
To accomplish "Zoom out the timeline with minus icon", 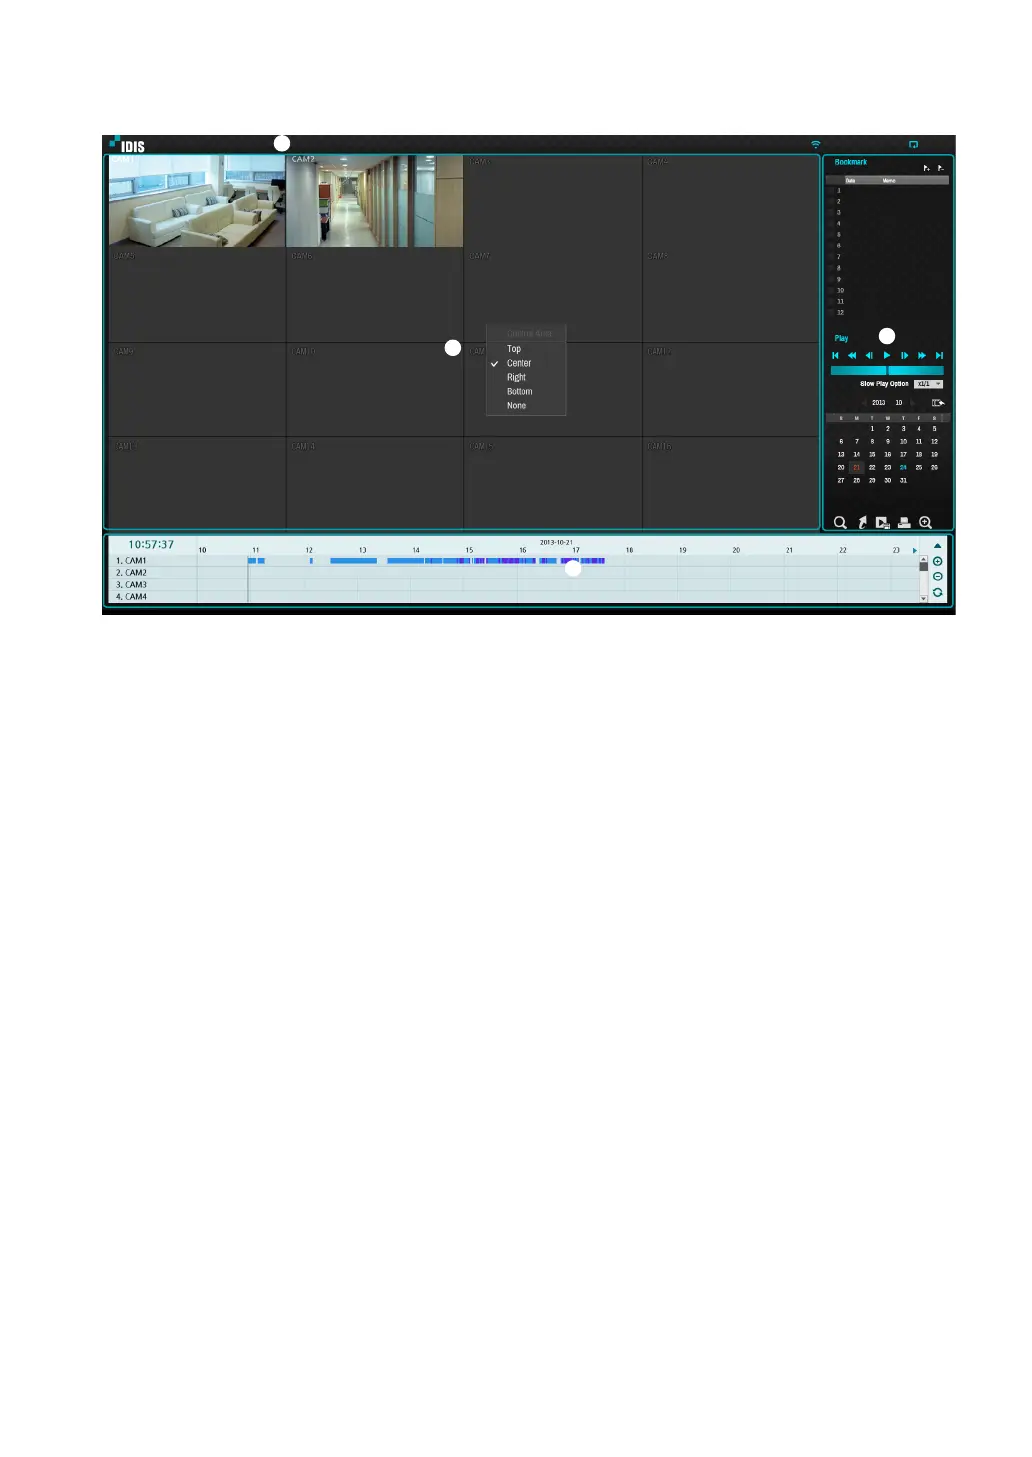I will click(937, 577).
